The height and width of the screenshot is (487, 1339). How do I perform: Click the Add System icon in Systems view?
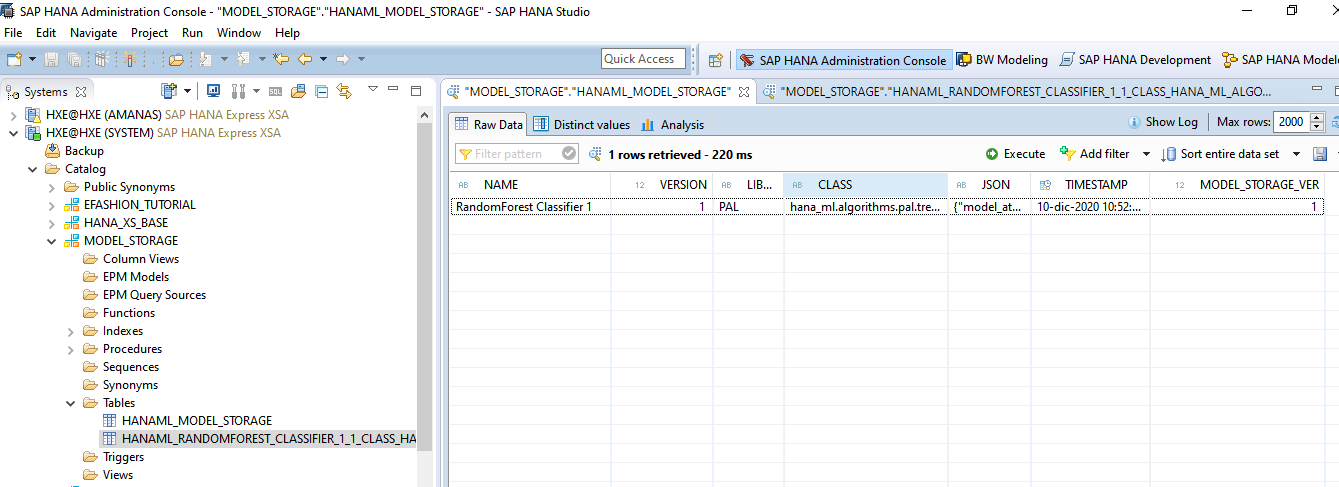tap(169, 91)
